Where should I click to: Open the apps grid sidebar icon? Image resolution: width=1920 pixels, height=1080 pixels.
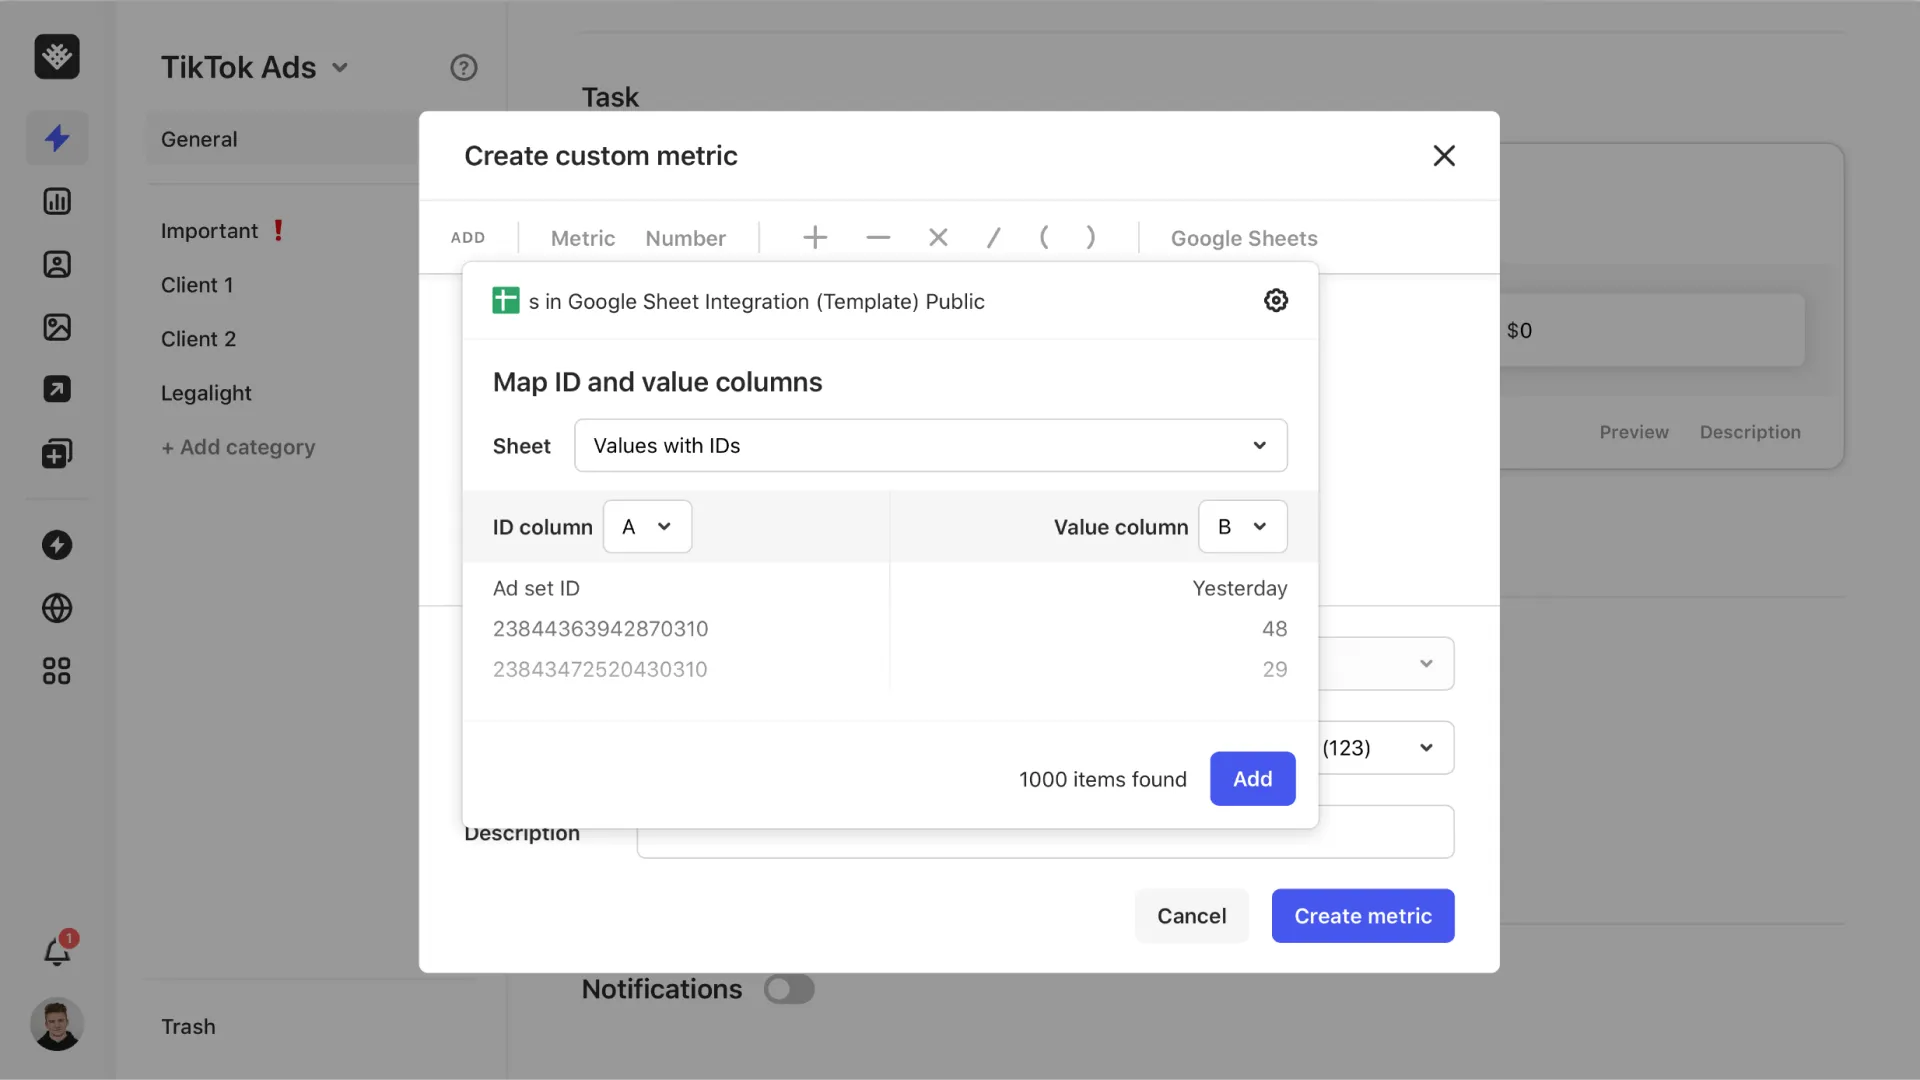coord(55,670)
